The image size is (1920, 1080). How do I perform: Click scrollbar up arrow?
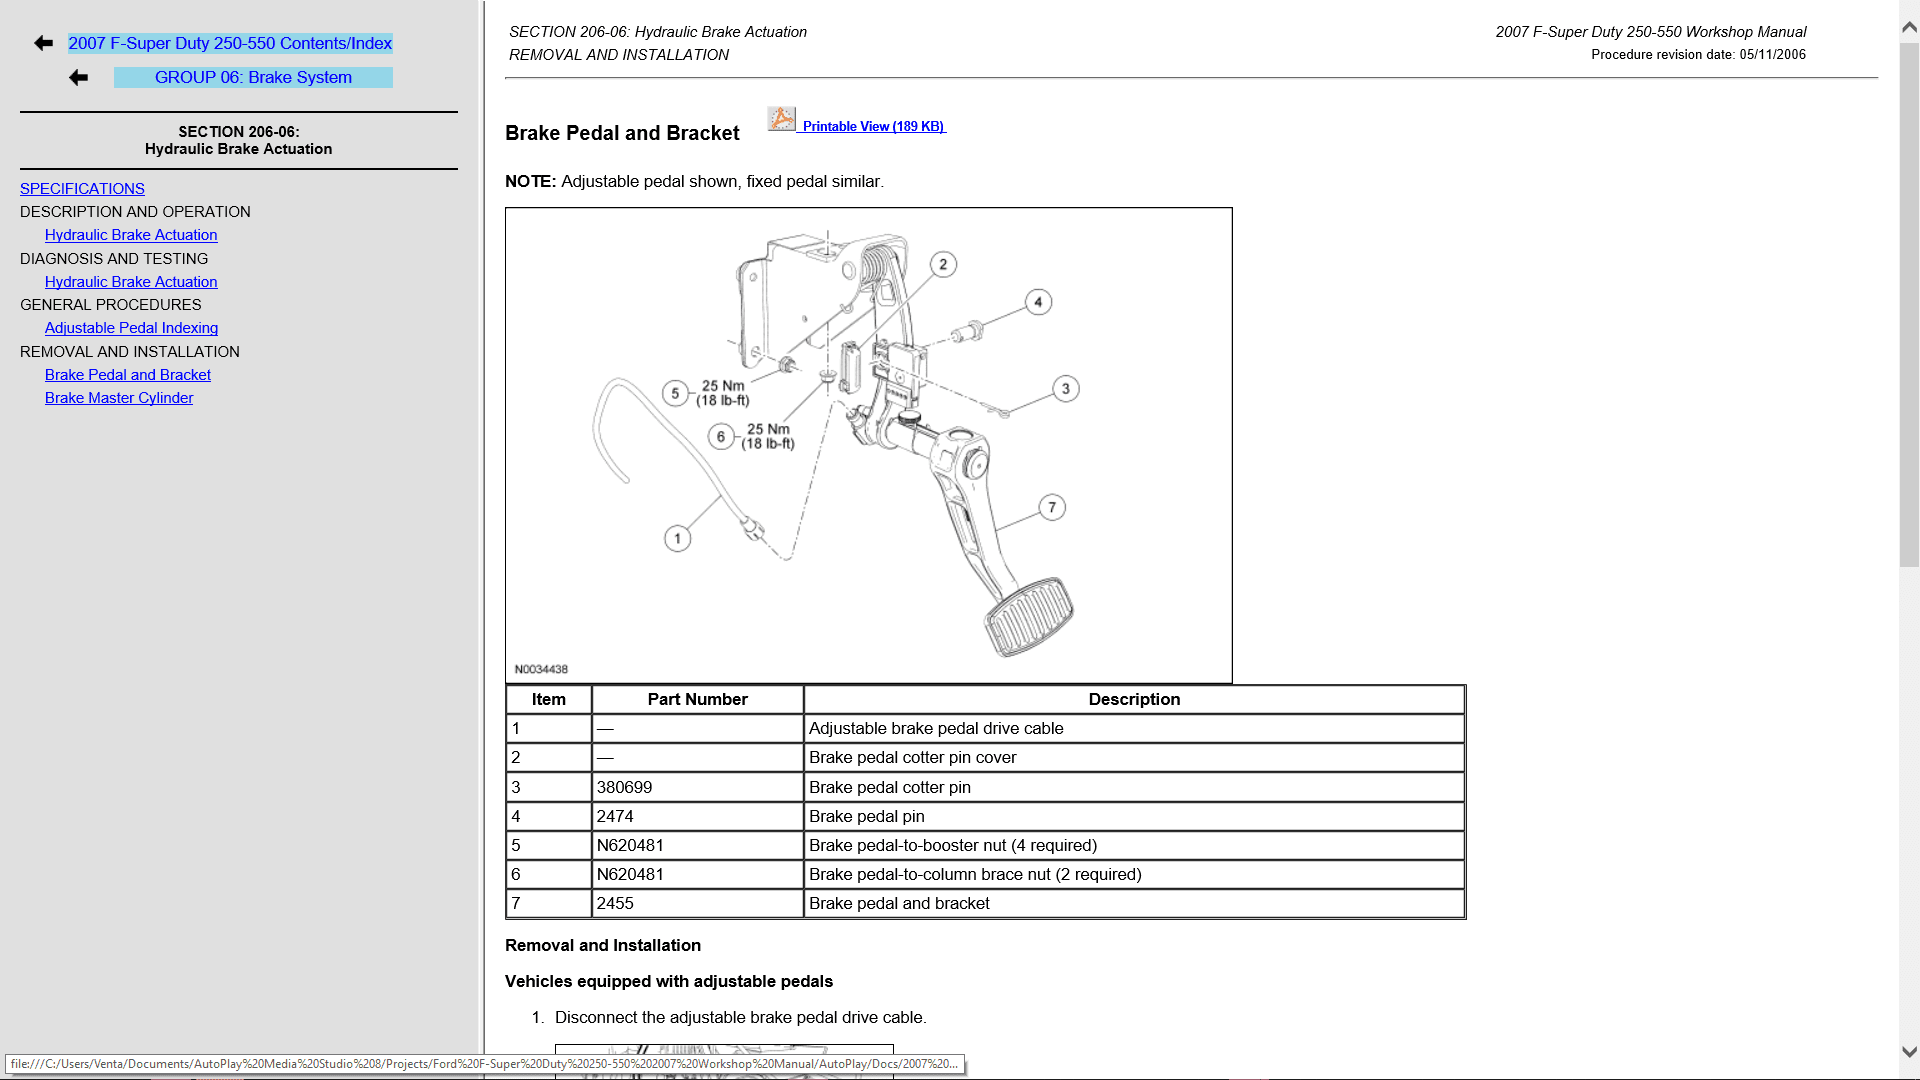1909,28
